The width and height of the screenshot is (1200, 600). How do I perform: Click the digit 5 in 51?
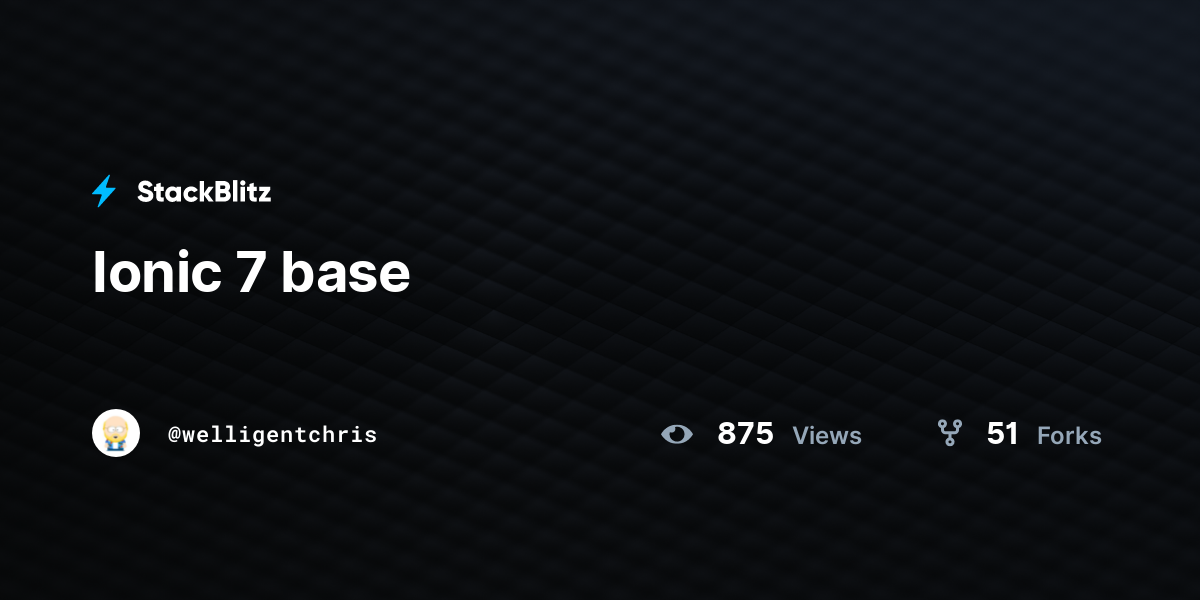click(996, 434)
